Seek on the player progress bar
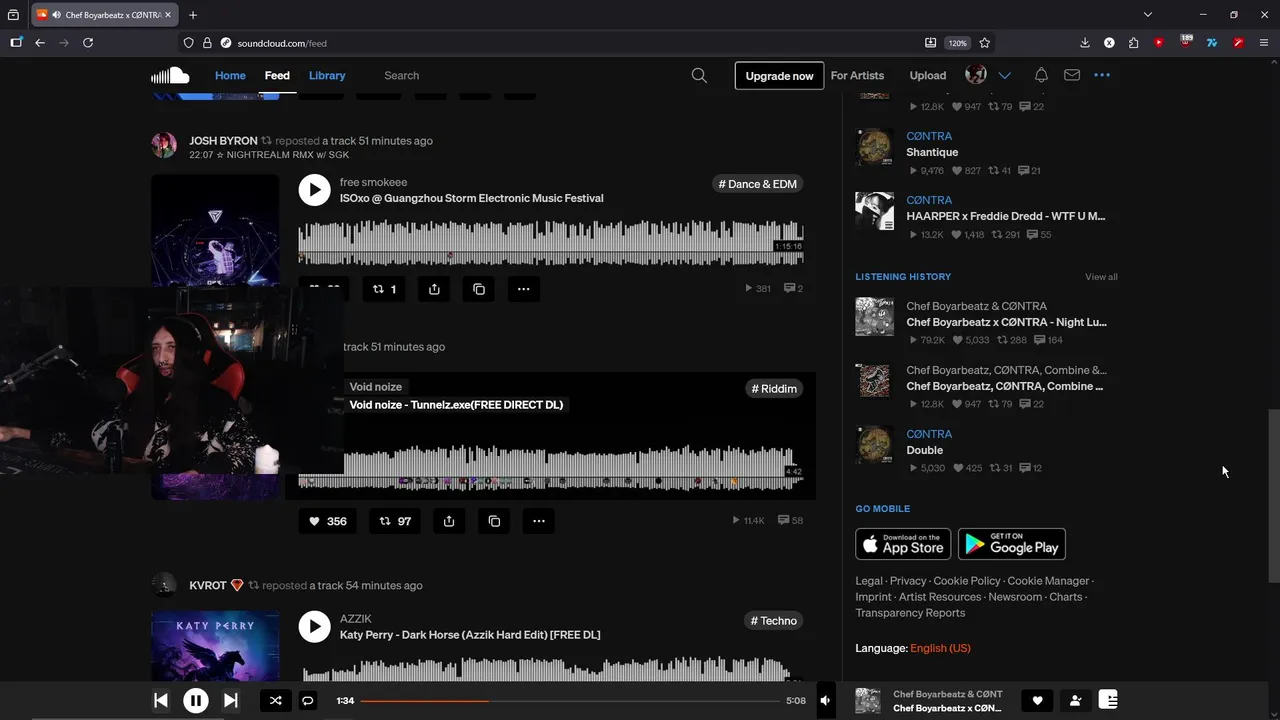This screenshot has height=720, width=1280. point(570,701)
